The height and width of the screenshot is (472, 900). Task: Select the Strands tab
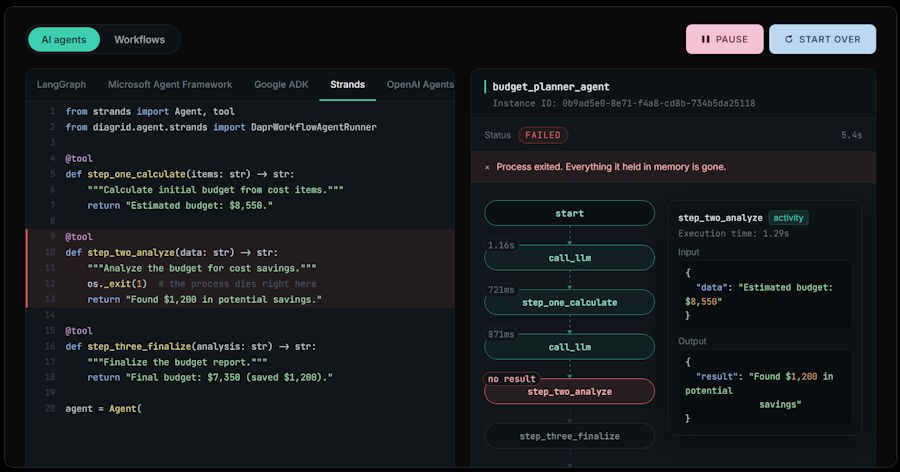point(347,84)
